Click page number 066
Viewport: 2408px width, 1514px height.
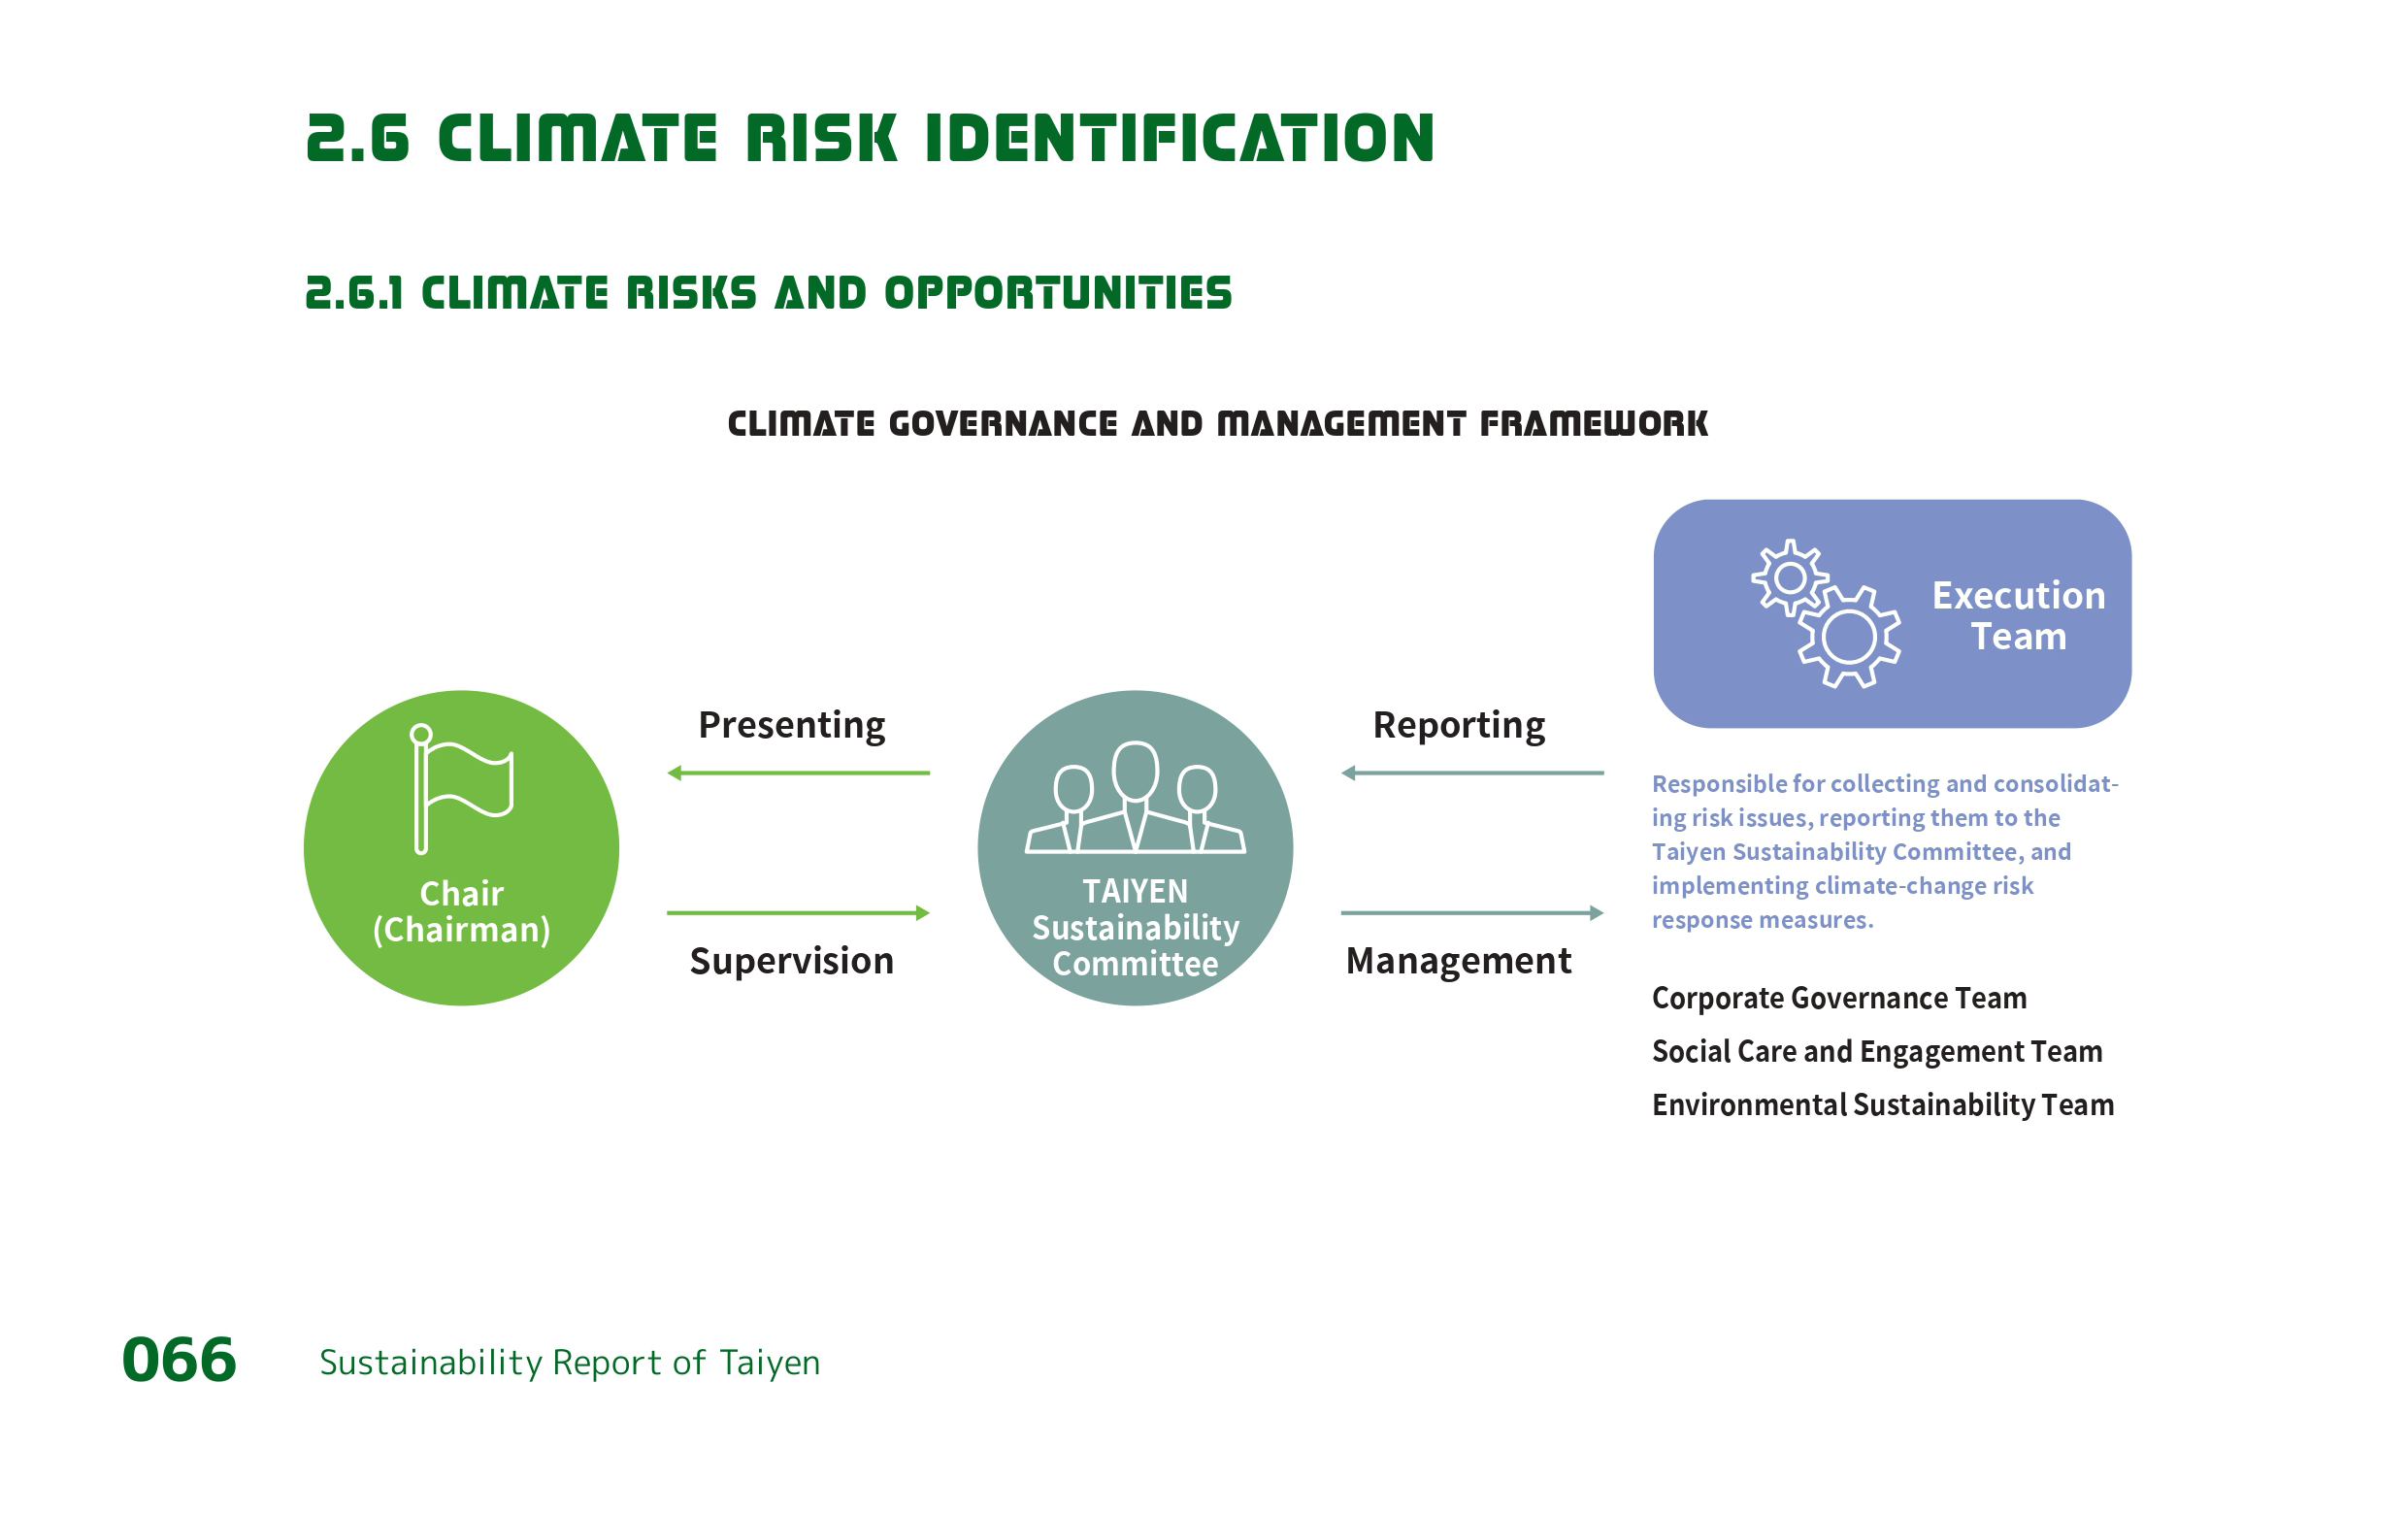click(179, 1360)
